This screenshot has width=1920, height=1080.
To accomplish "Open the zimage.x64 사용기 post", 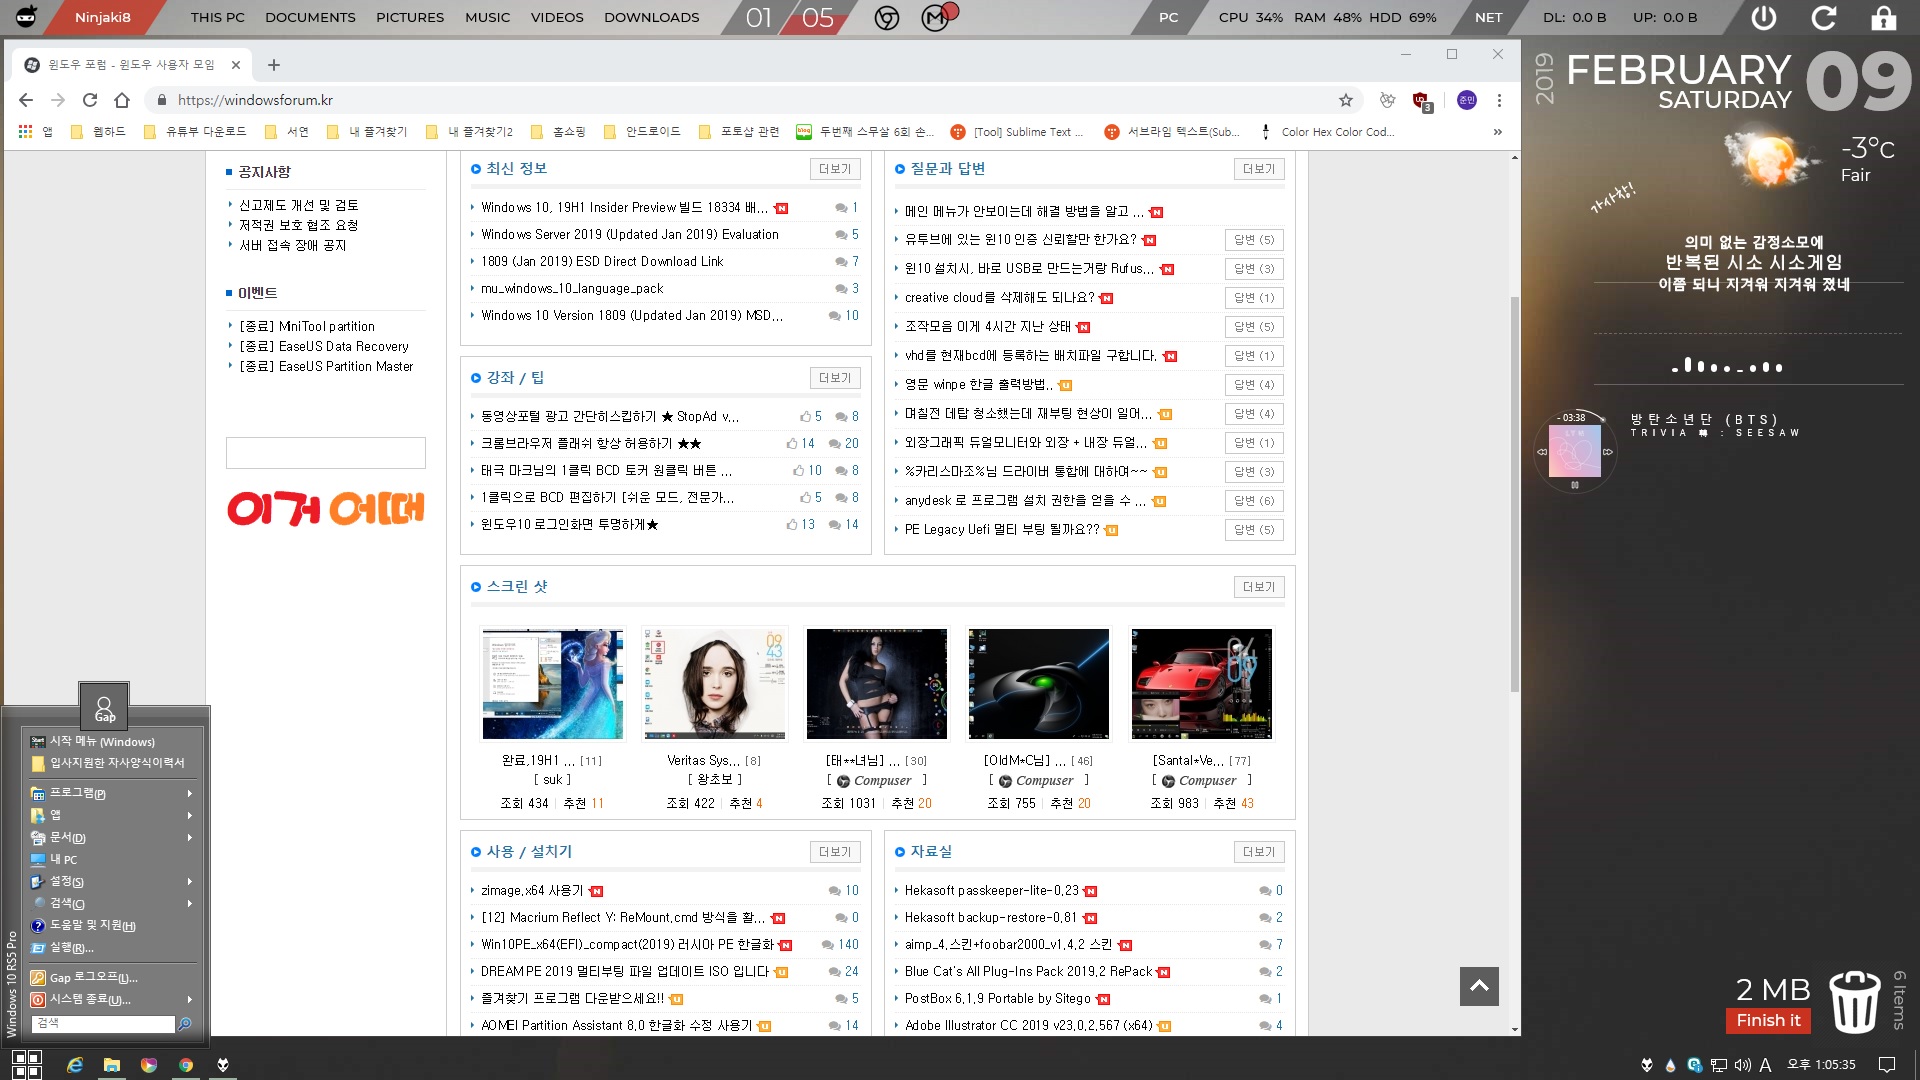I will (x=532, y=891).
